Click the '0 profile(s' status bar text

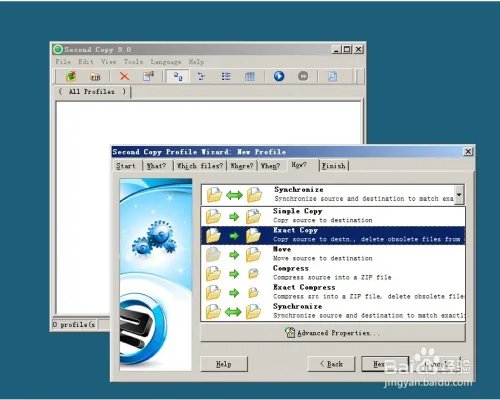point(74,324)
